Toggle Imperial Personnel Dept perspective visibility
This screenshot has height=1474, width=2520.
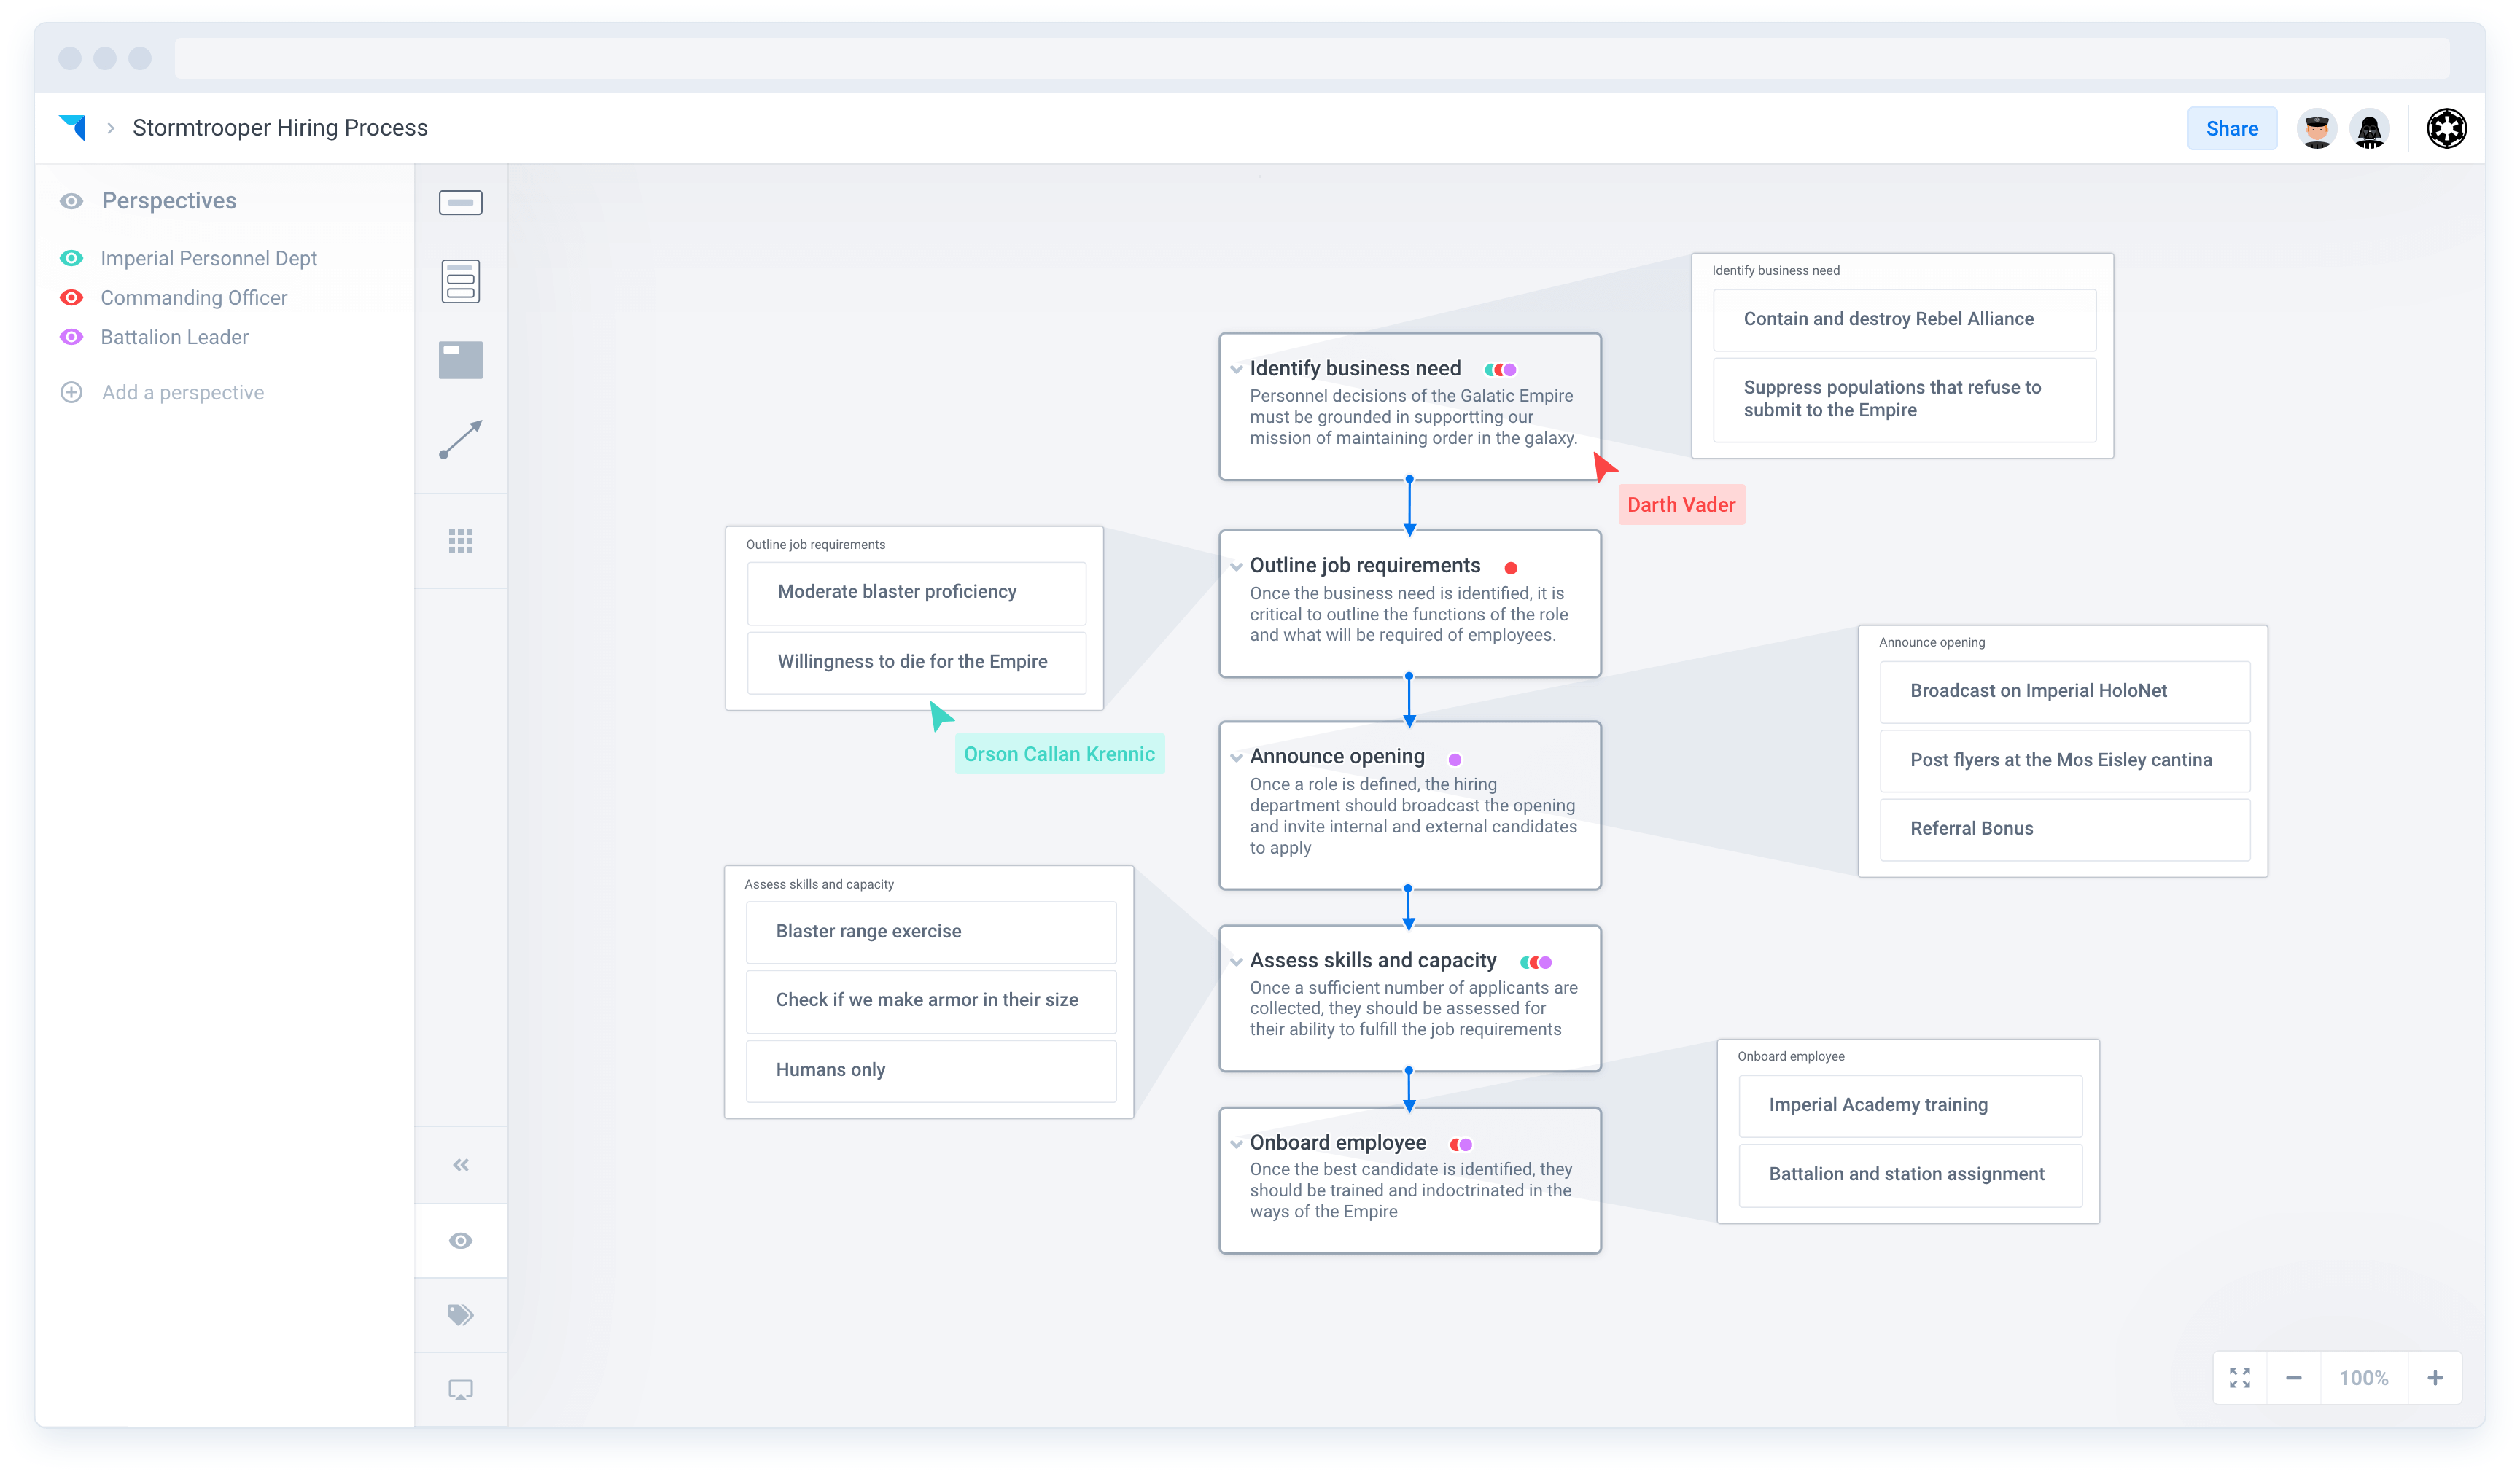pyautogui.click(x=71, y=258)
